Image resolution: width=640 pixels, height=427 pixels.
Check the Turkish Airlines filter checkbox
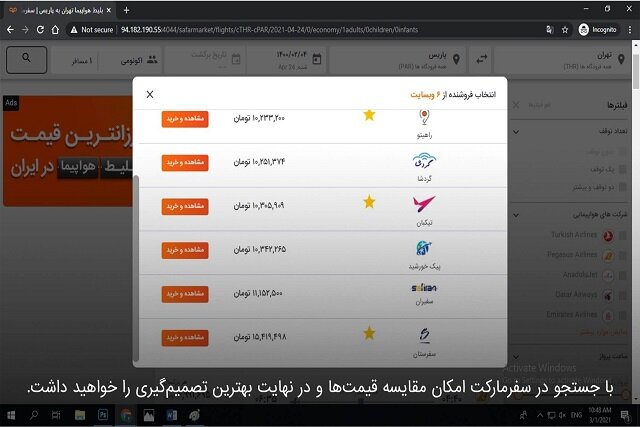click(x=623, y=235)
